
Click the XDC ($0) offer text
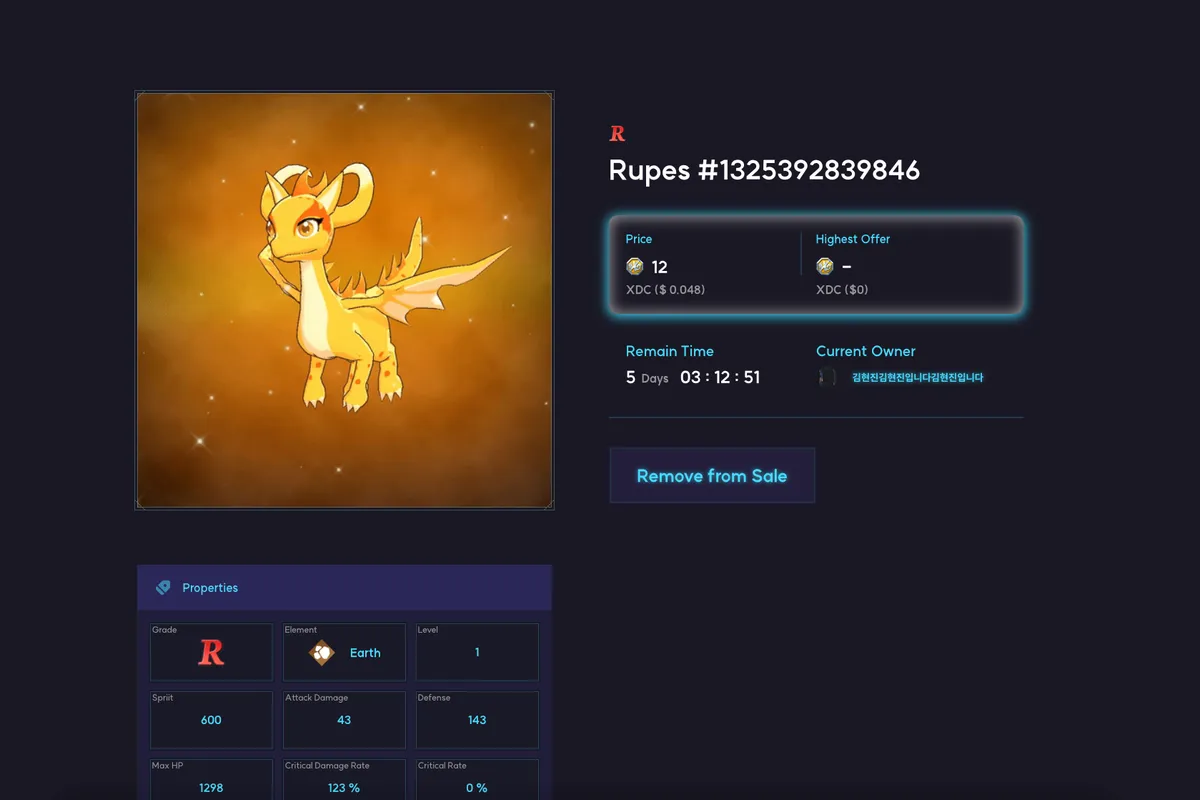(842, 290)
